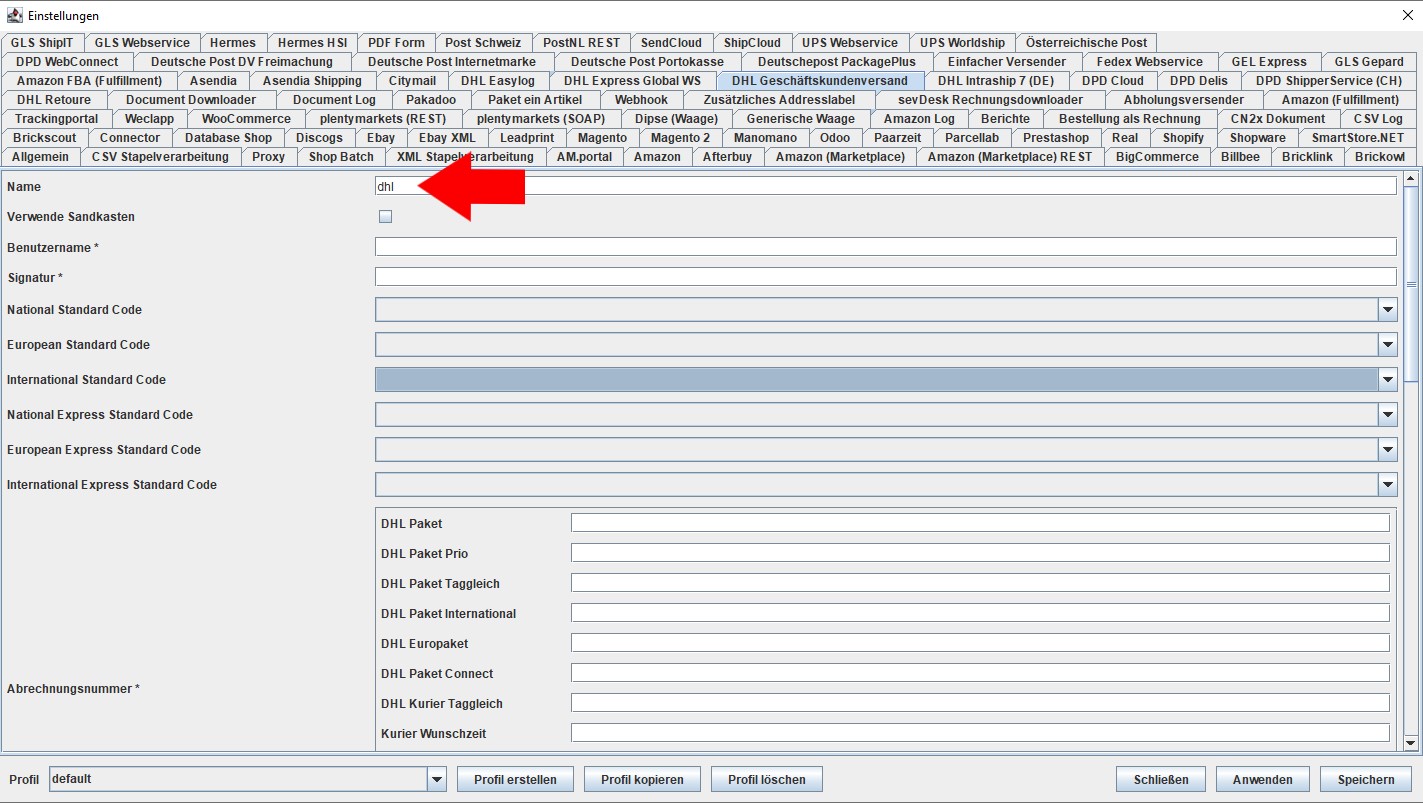Open the International Standard Code dropdown
Image resolution: width=1423 pixels, height=803 pixels.
1387,380
